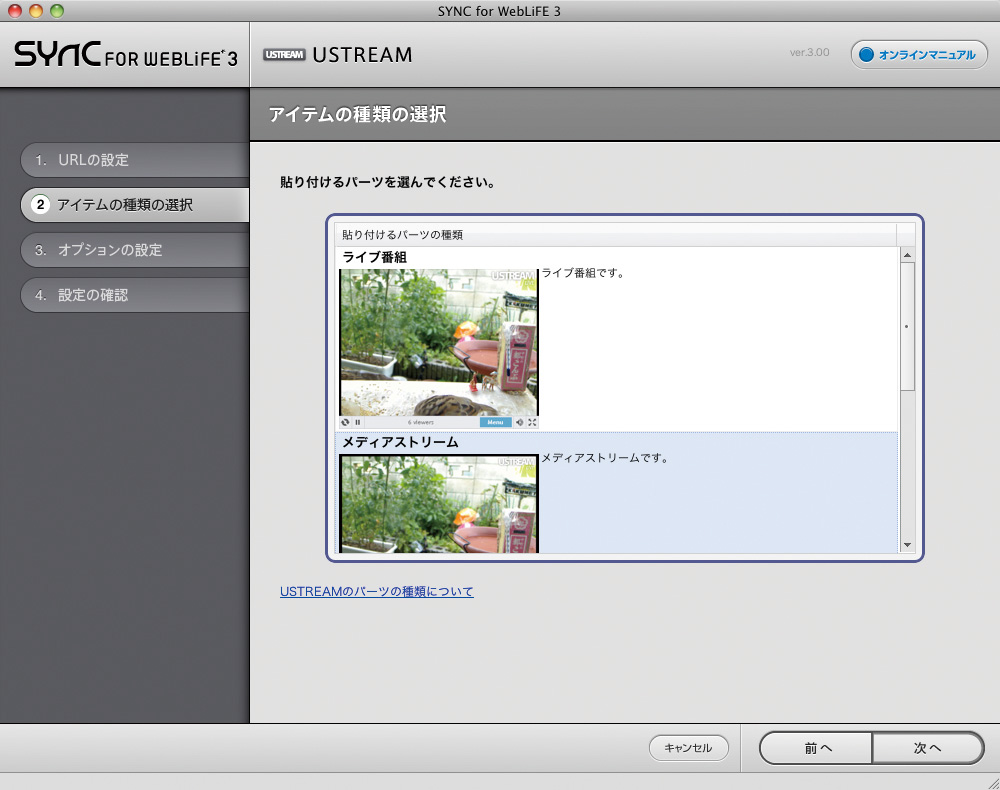Select the メディアストリーム title row

[x=401, y=442]
